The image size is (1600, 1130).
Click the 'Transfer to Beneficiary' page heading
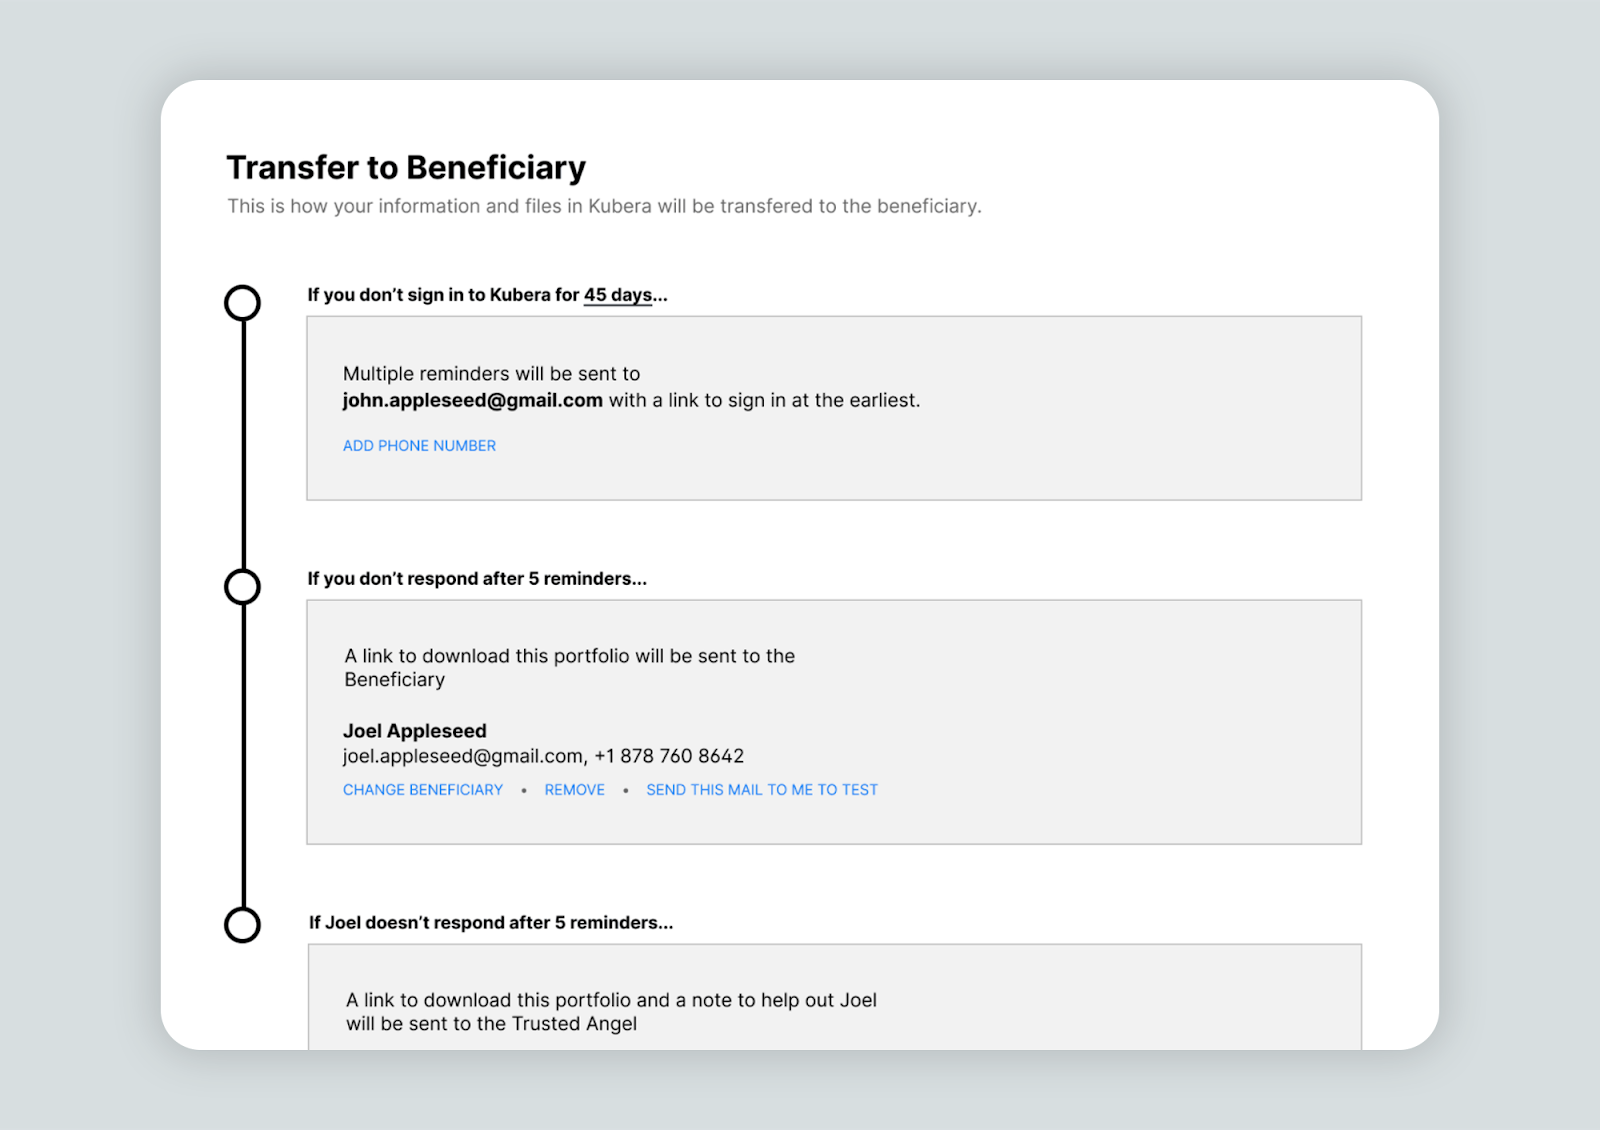point(406,167)
